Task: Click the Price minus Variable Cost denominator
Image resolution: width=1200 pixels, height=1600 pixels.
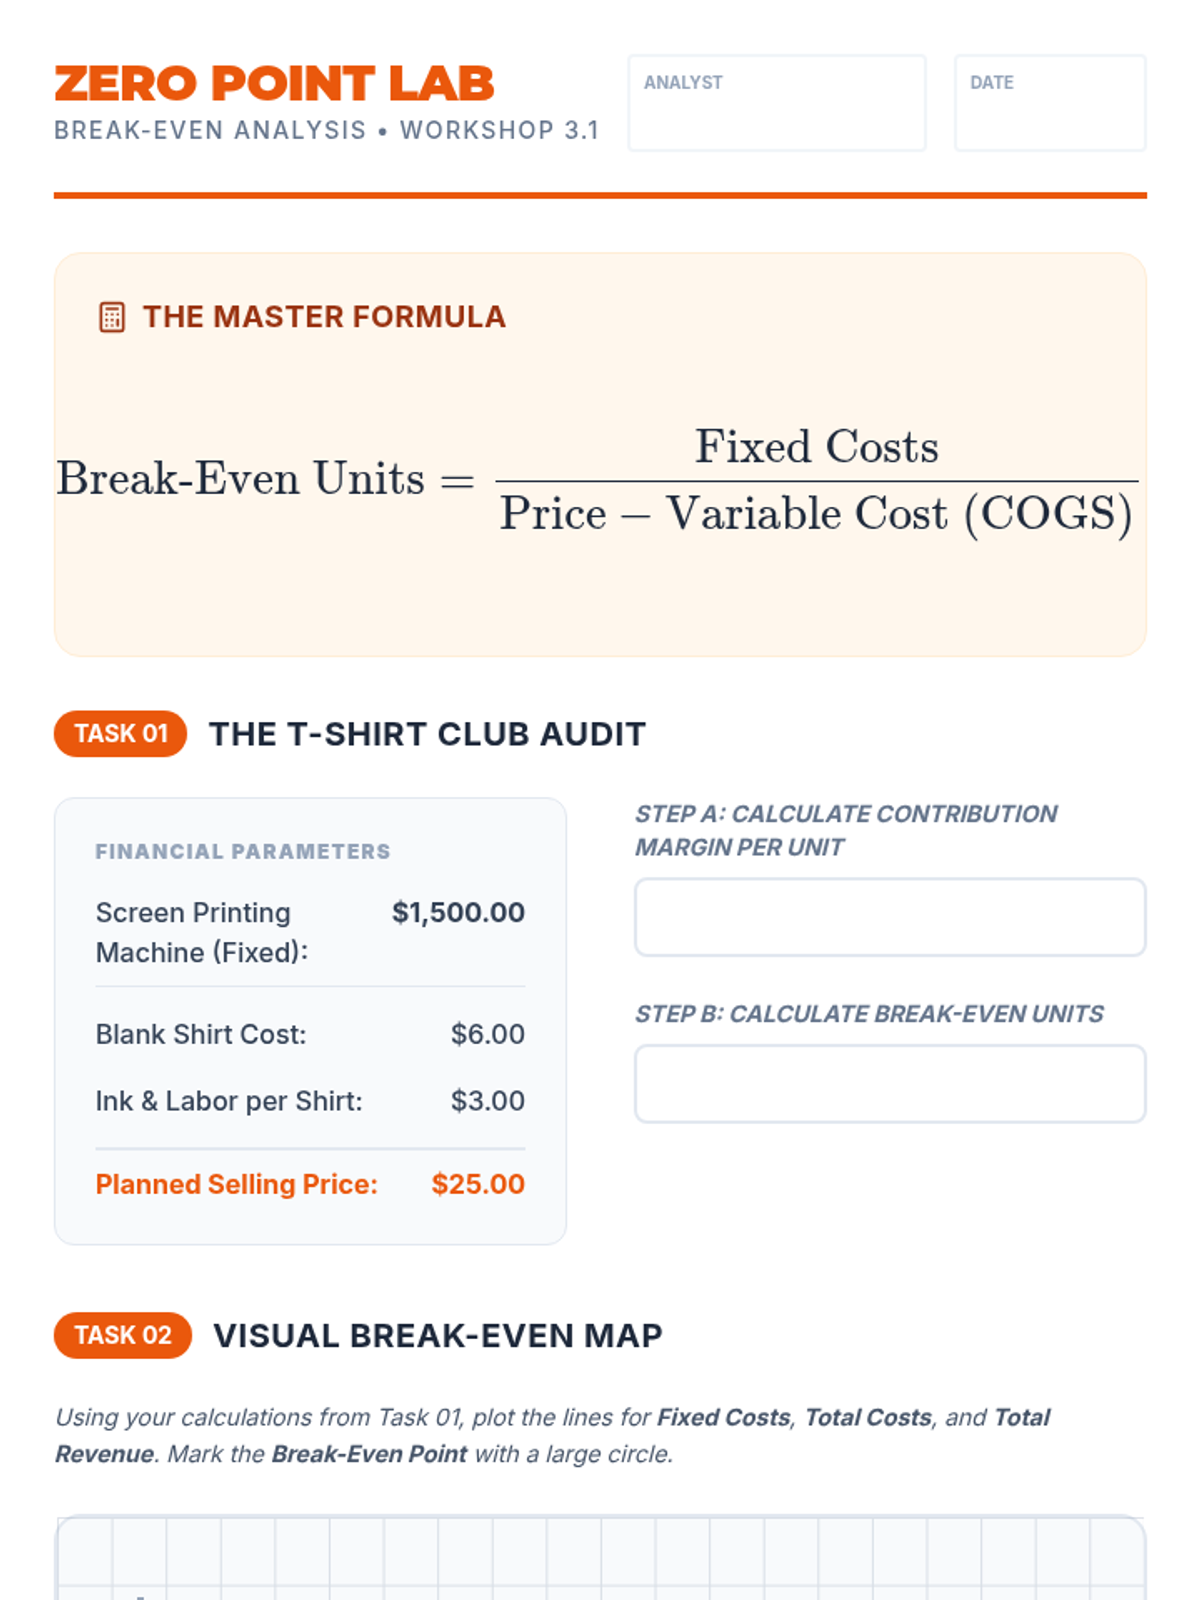Action: (x=816, y=514)
